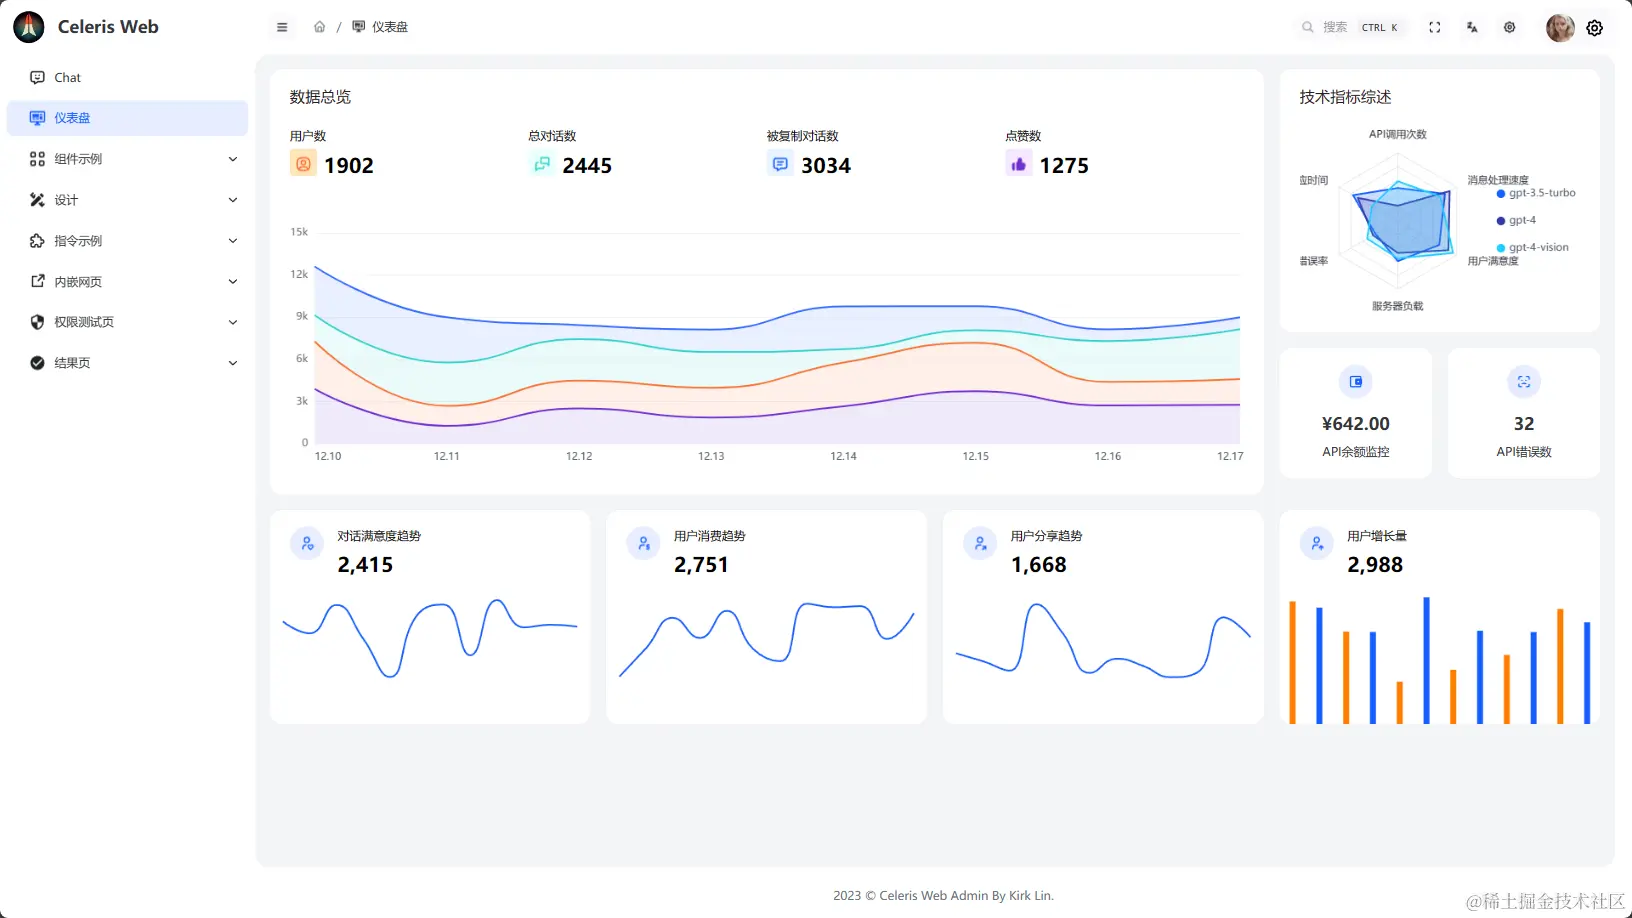The image size is (1632, 918).
Task: Click the 3034 copied conversations value
Action: coord(826,166)
